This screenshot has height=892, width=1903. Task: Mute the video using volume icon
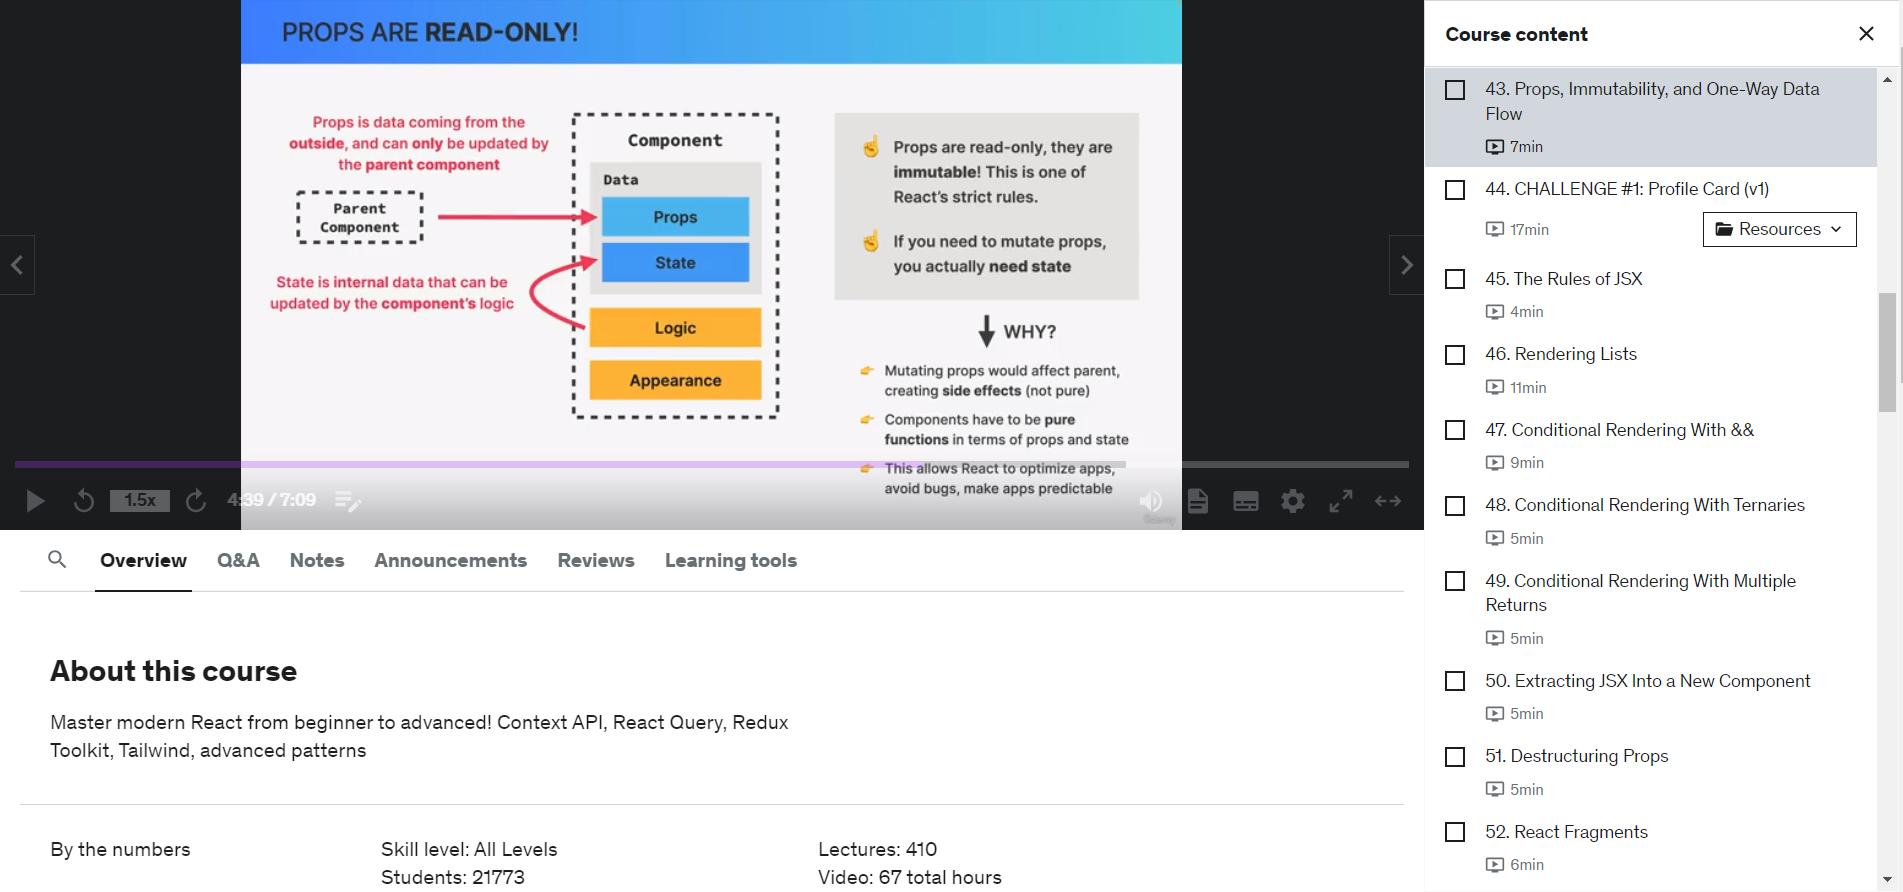click(x=1151, y=501)
